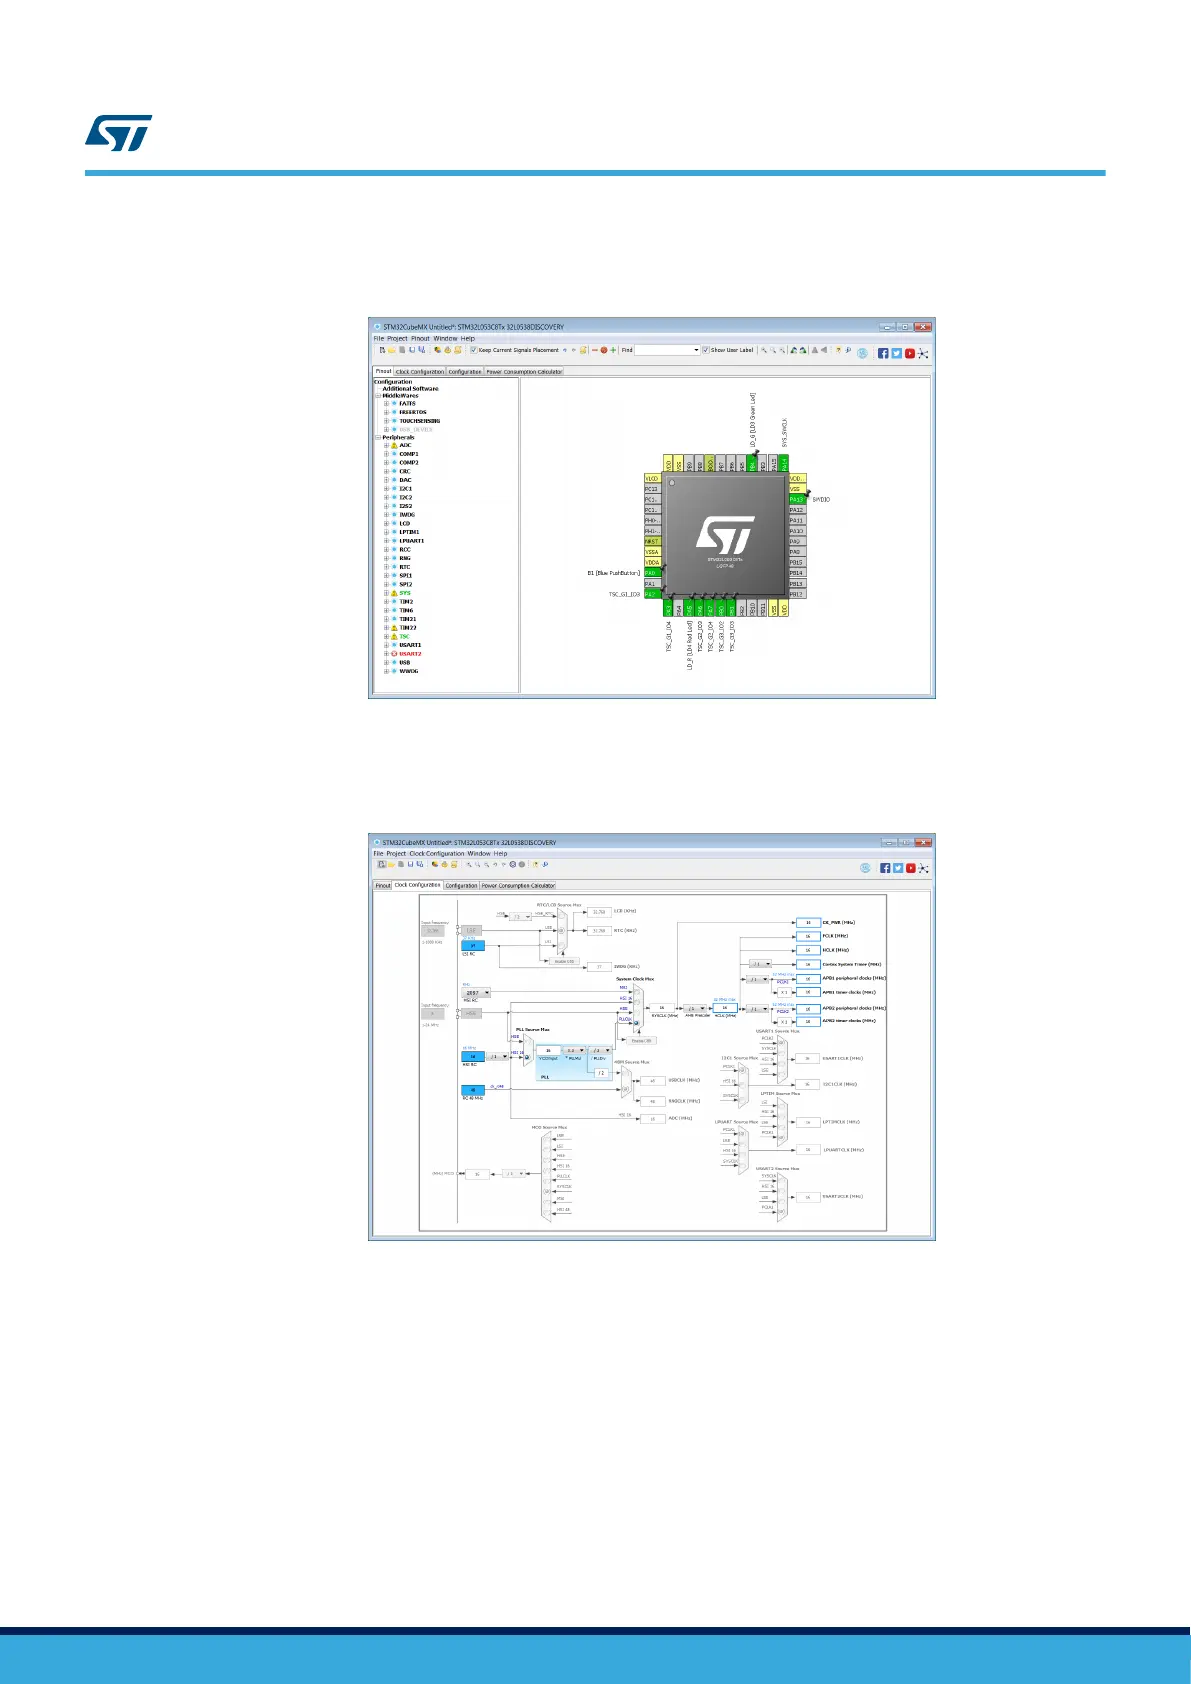Switch to Clock Configuration tab in Pinout window
Viewport: 1191px width, 1684px height.
tap(420, 372)
